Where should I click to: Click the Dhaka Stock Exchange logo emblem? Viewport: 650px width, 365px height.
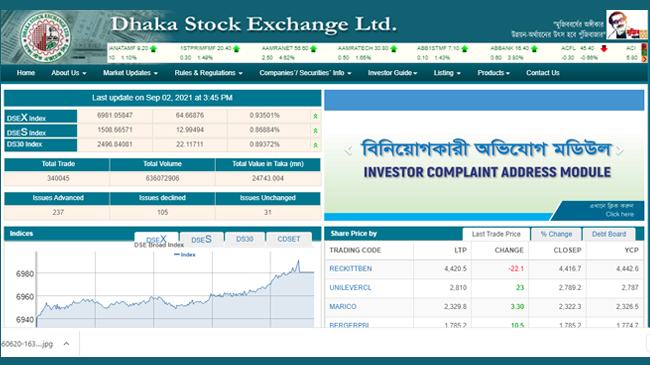point(46,37)
